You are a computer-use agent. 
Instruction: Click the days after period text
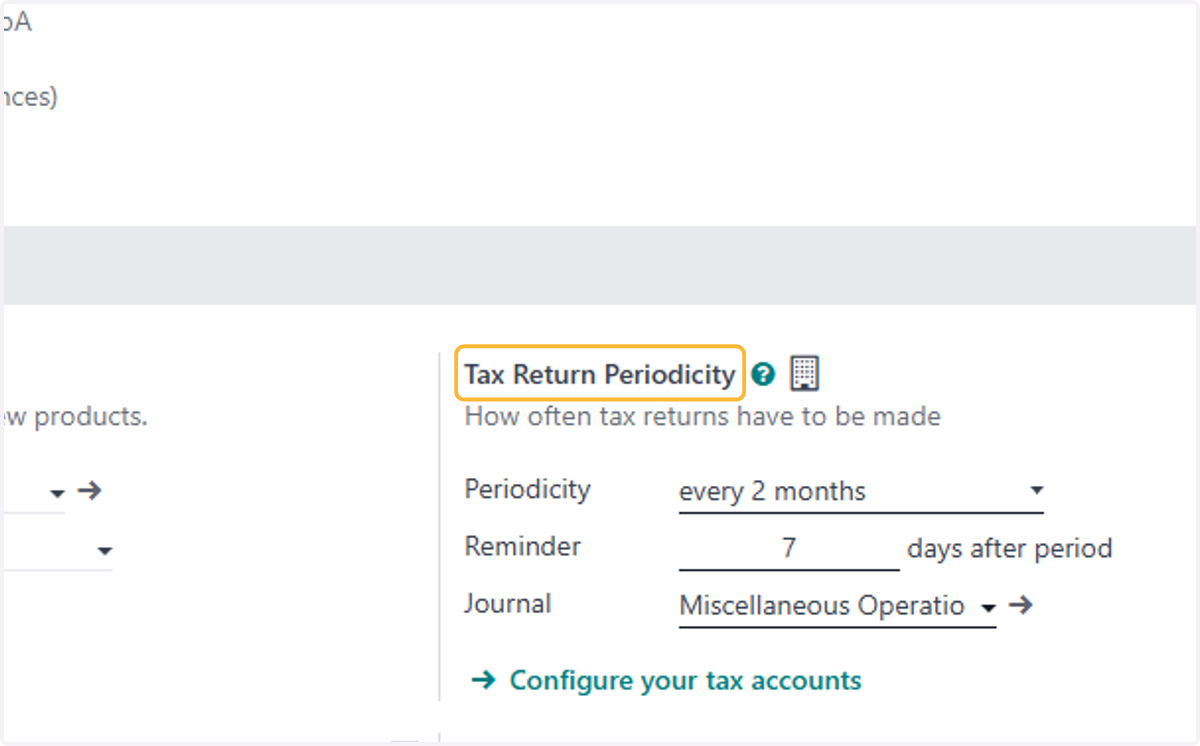1010,549
